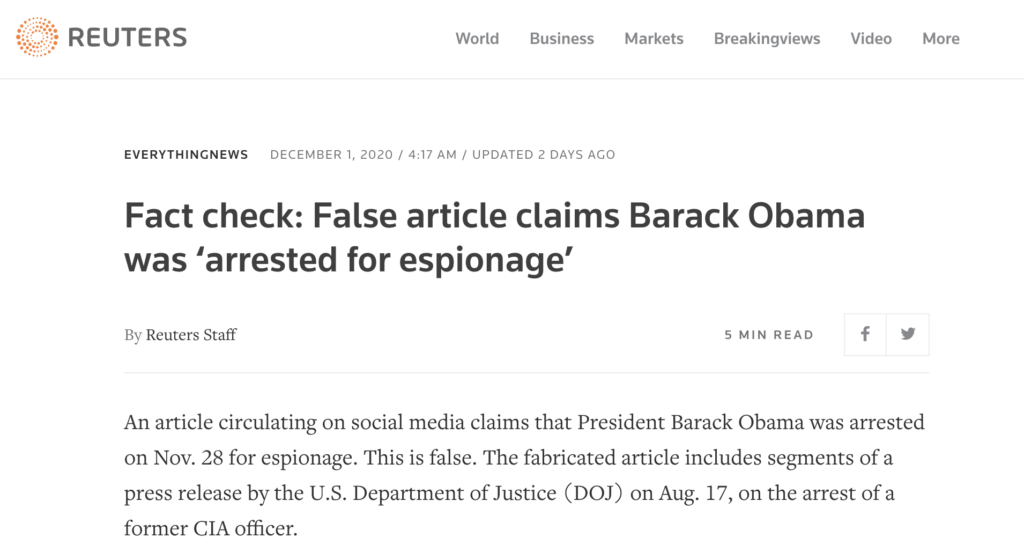Screen dimensions: 1024x560
Task: Open the Reuters Staff author byline
Action: [191, 335]
